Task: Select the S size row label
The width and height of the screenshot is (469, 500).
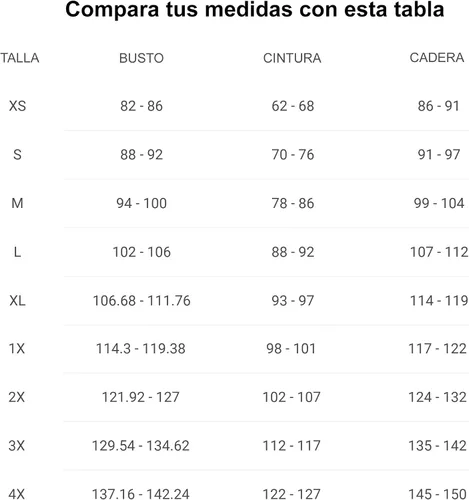Action: [17, 155]
